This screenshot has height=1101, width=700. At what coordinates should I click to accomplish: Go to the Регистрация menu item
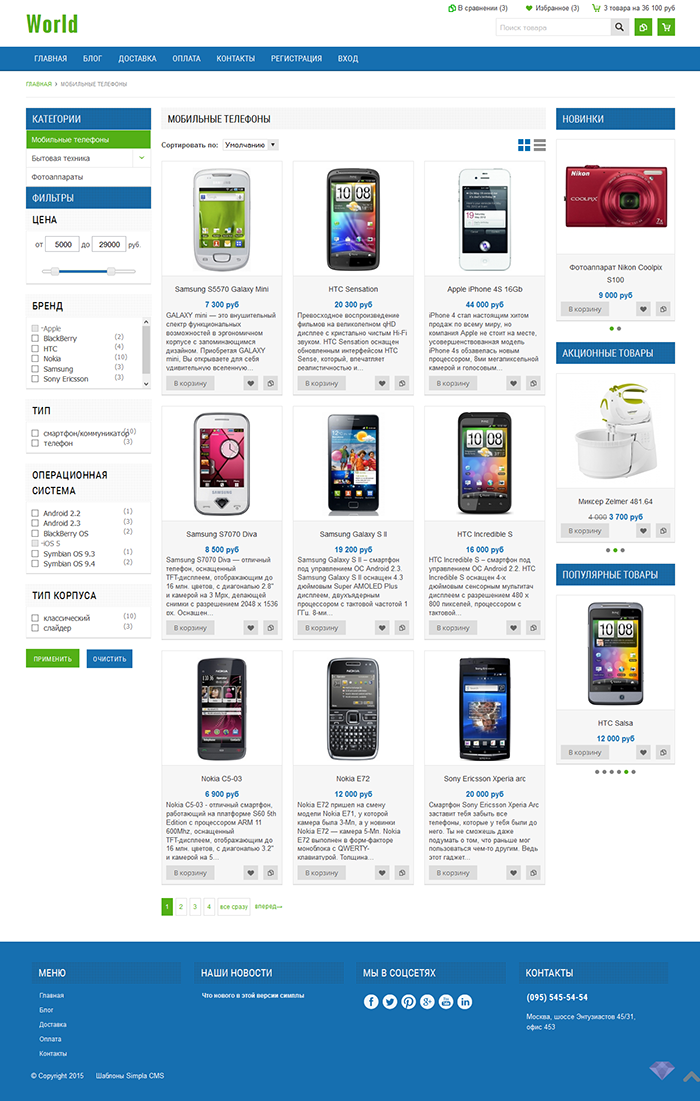(296, 58)
